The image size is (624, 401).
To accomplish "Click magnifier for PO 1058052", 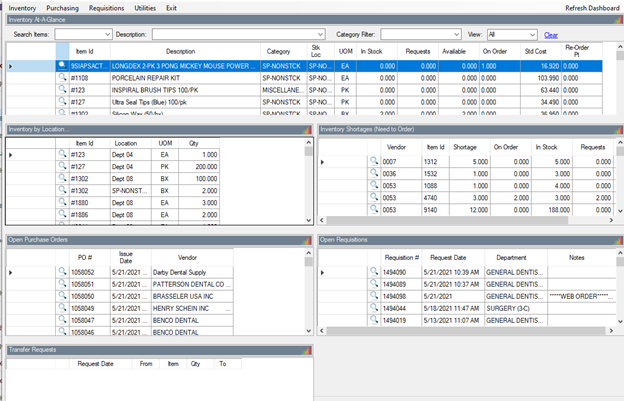I will pyautogui.click(x=62, y=272).
